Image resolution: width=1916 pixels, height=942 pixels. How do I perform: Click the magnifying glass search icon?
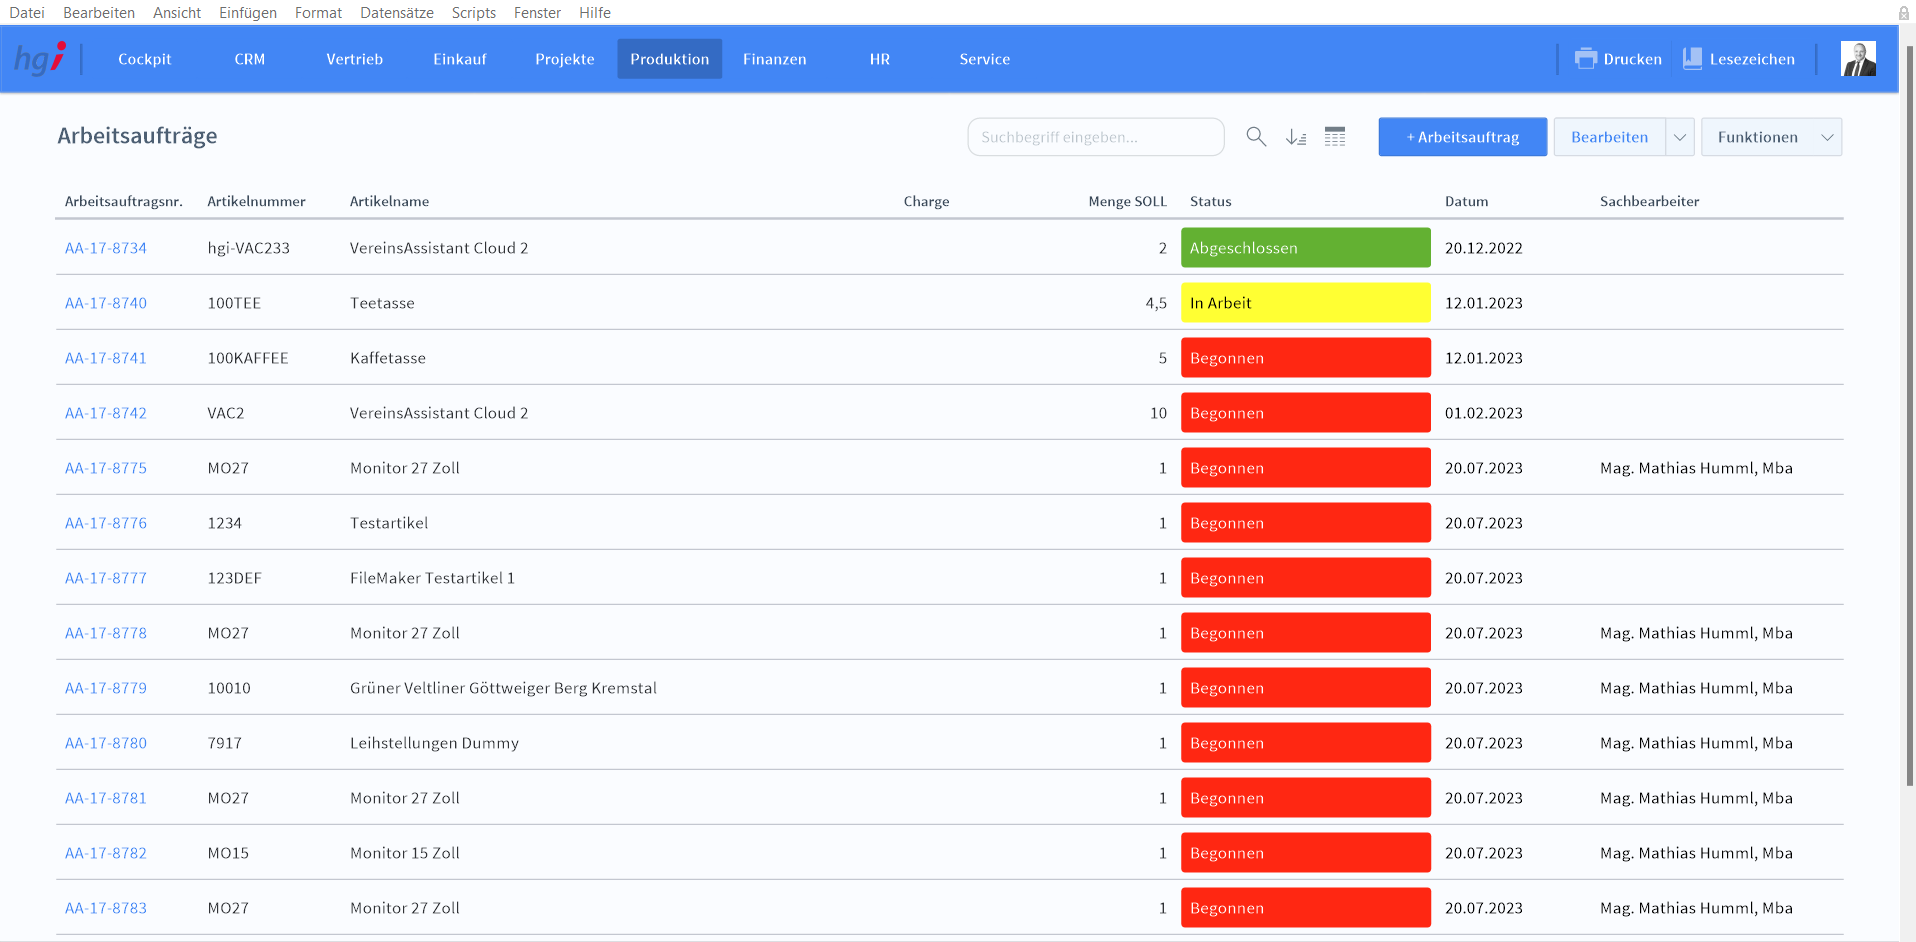[1256, 137]
